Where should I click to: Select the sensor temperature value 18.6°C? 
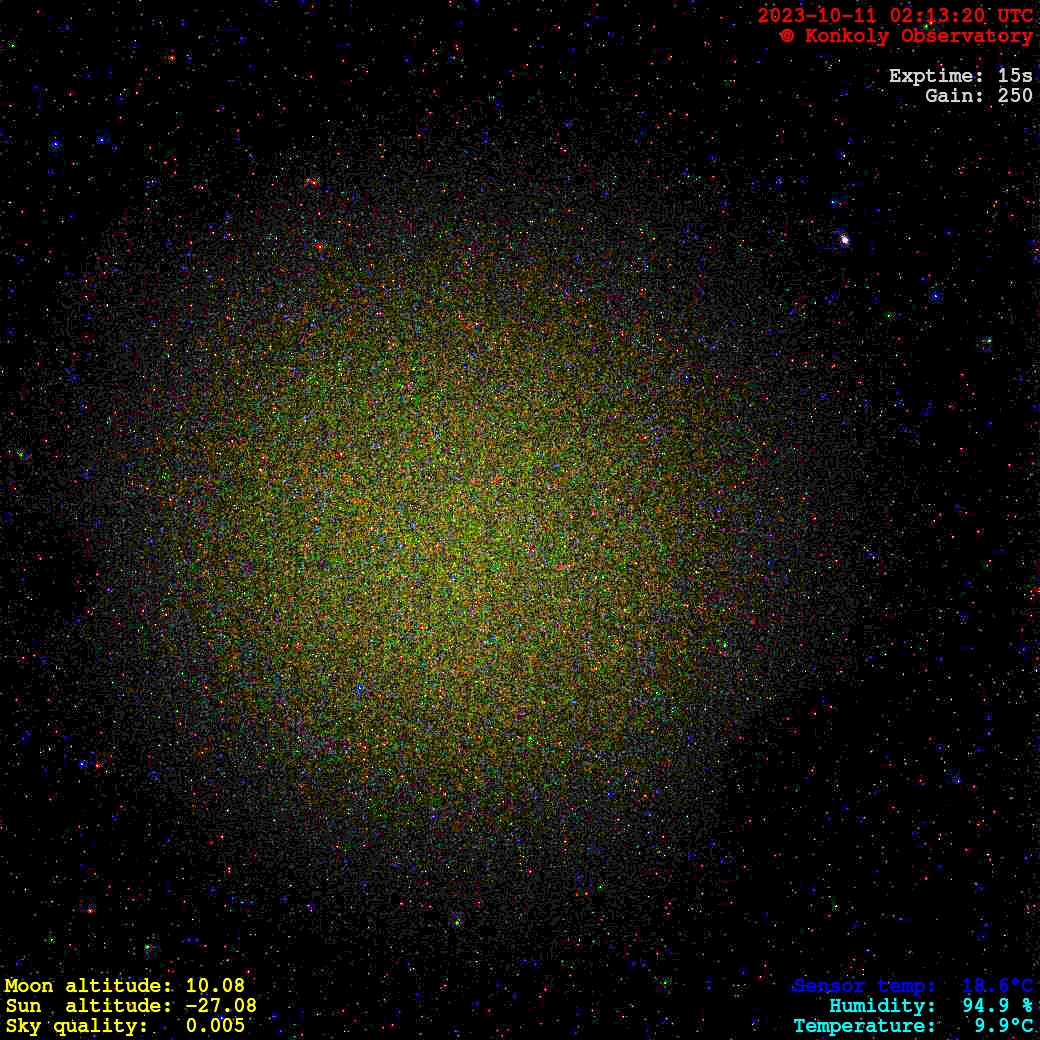tap(997, 986)
